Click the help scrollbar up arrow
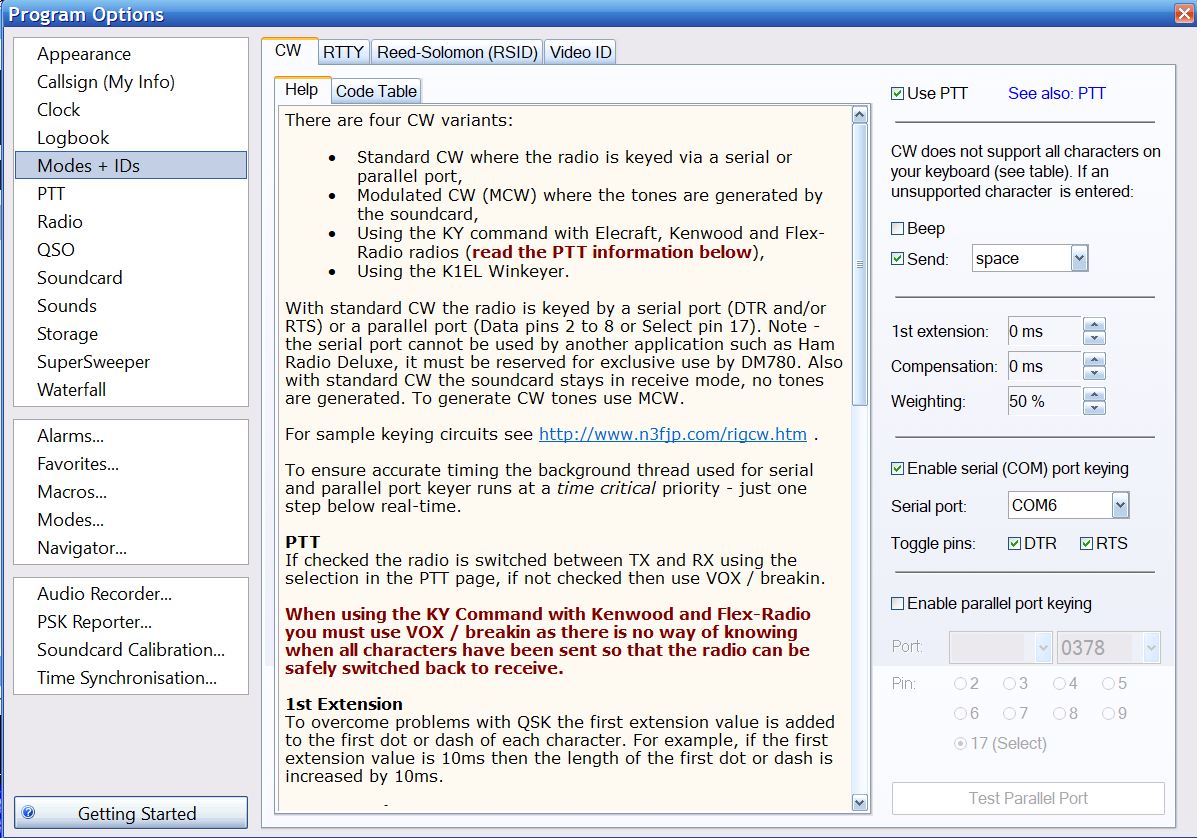Image resolution: width=1197 pixels, height=838 pixels. 860,114
